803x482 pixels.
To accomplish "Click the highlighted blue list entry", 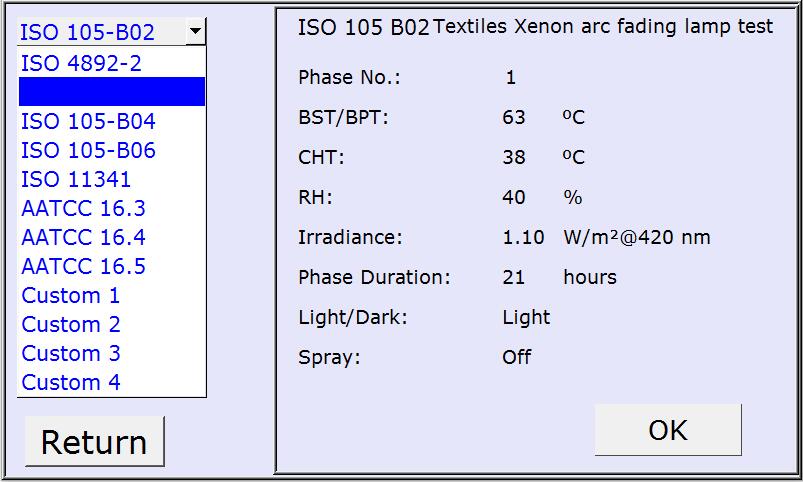I will [112, 92].
